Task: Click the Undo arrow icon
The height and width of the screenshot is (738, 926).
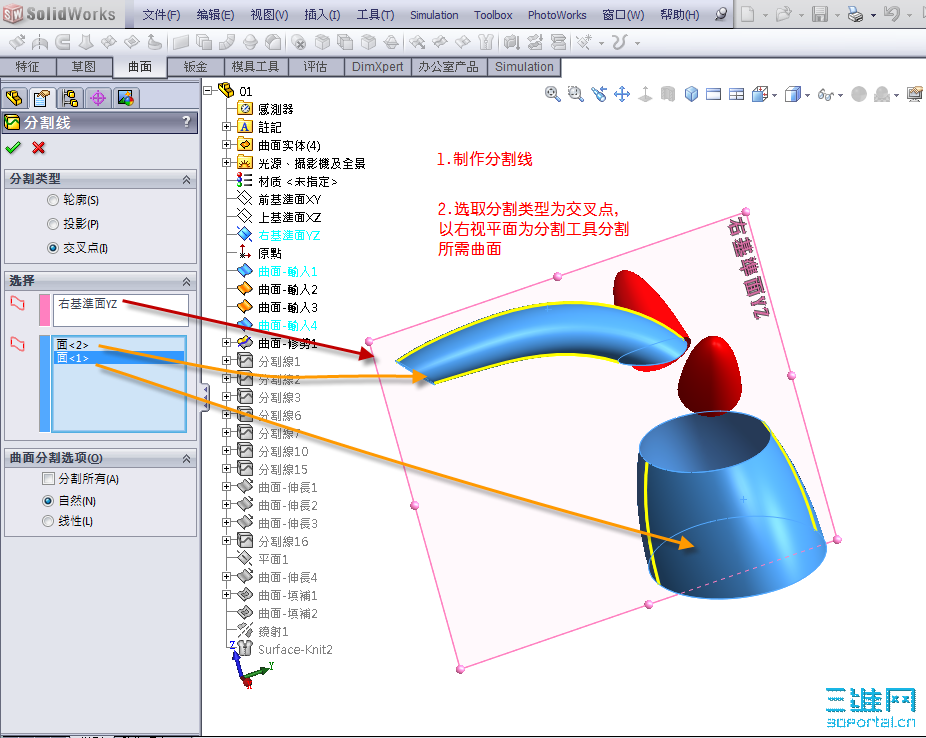Action: tap(892, 14)
